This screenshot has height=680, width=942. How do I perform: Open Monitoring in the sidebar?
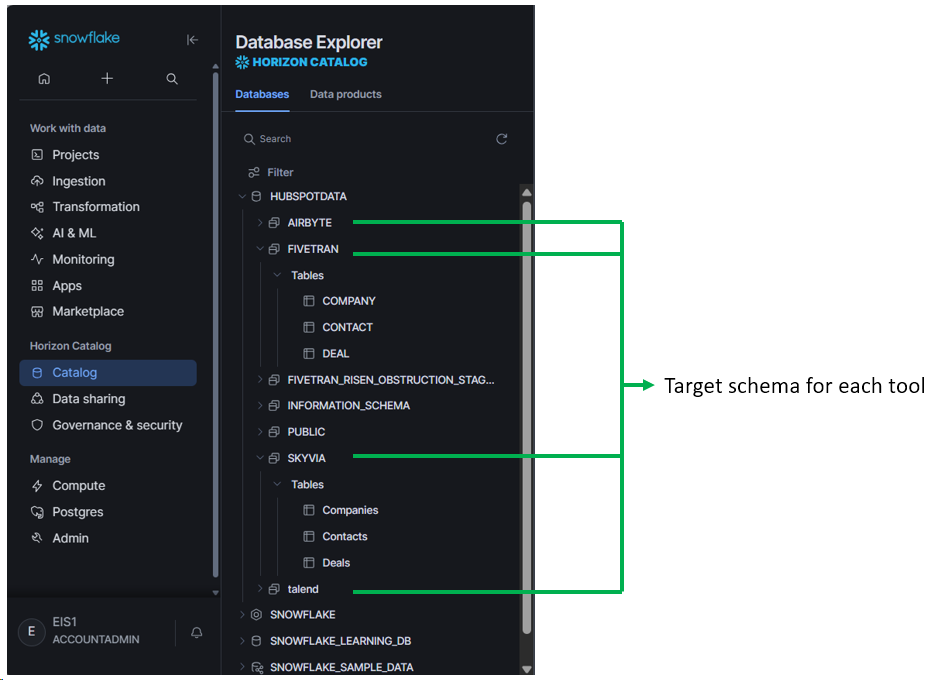point(108,260)
